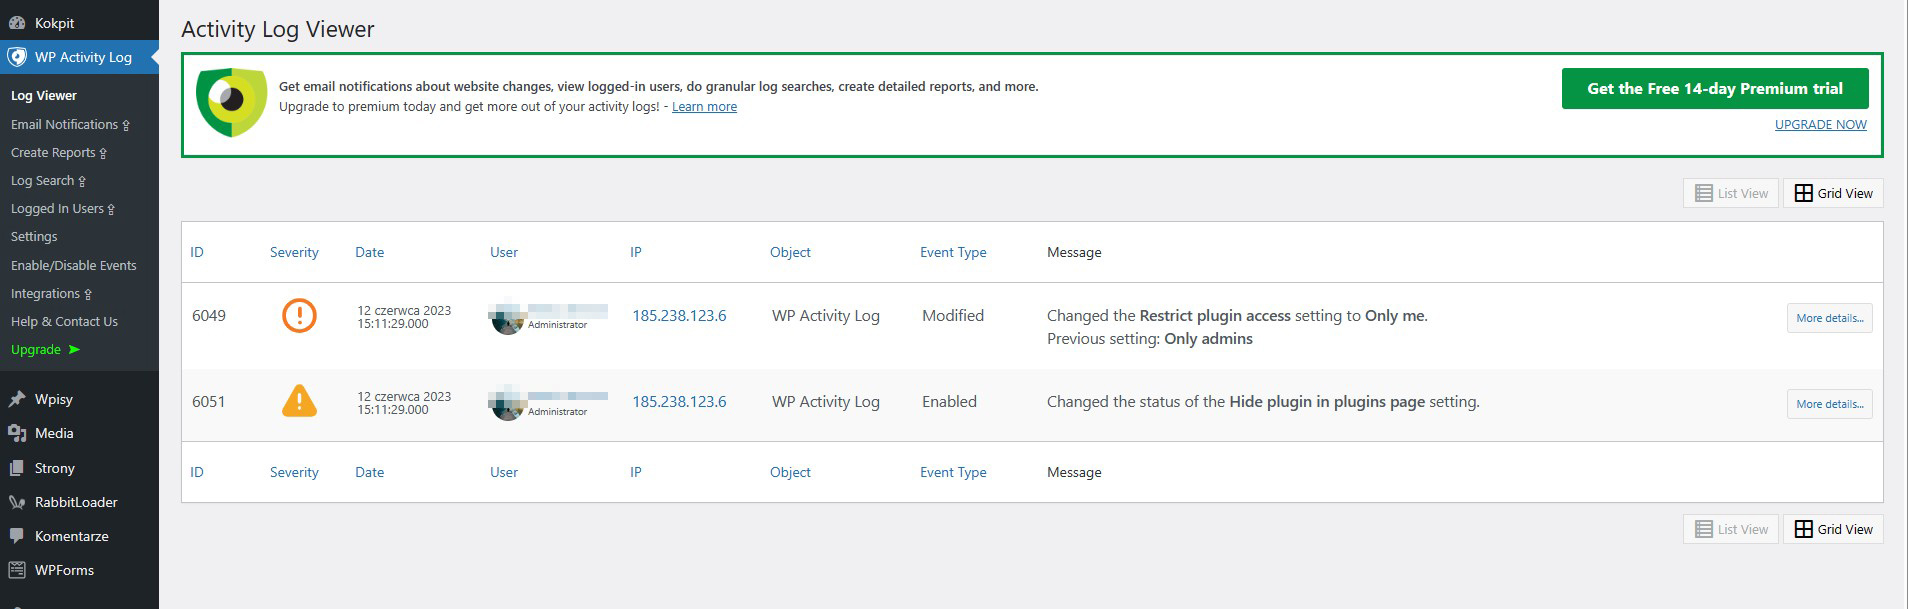The width and height of the screenshot is (1908, 609).
Task: Click the RabbitLoader icon in sidebar
Action: click(x=17, y=502)
